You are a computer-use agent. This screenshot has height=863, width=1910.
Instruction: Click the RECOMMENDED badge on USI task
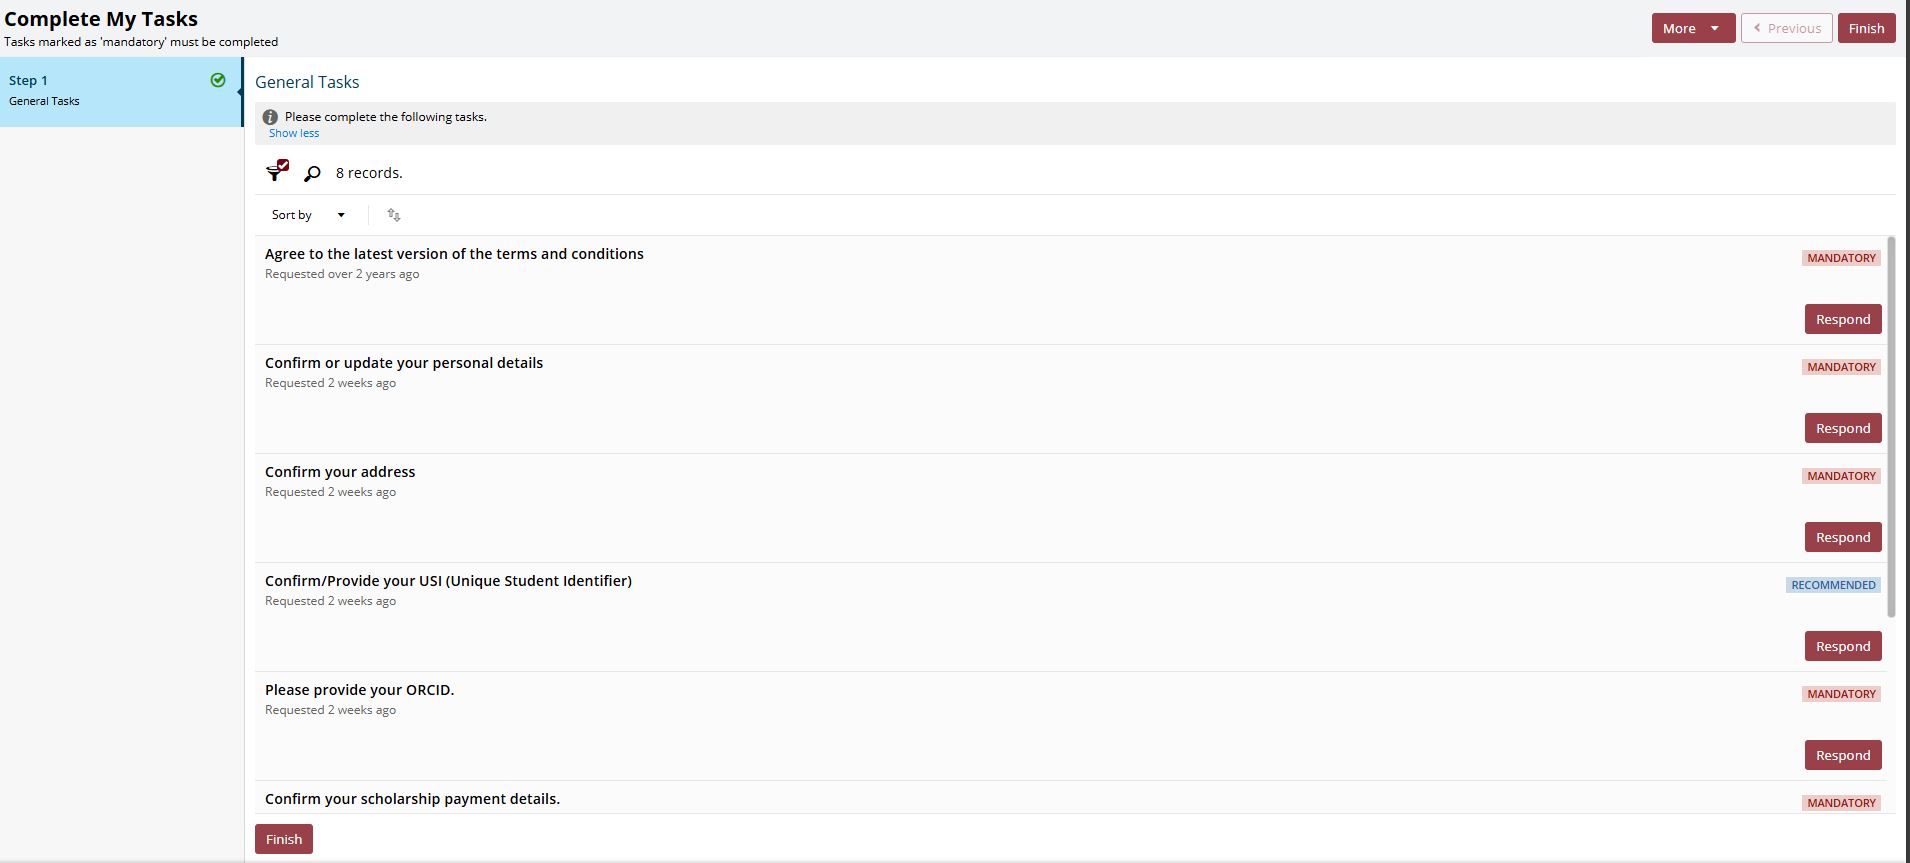coord(1833,585)
